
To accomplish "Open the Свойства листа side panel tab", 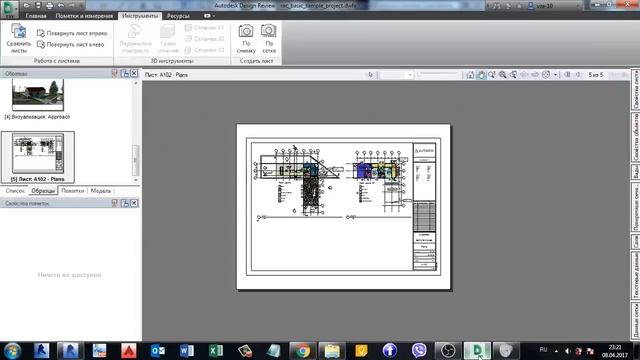I will tap(636, 89).
